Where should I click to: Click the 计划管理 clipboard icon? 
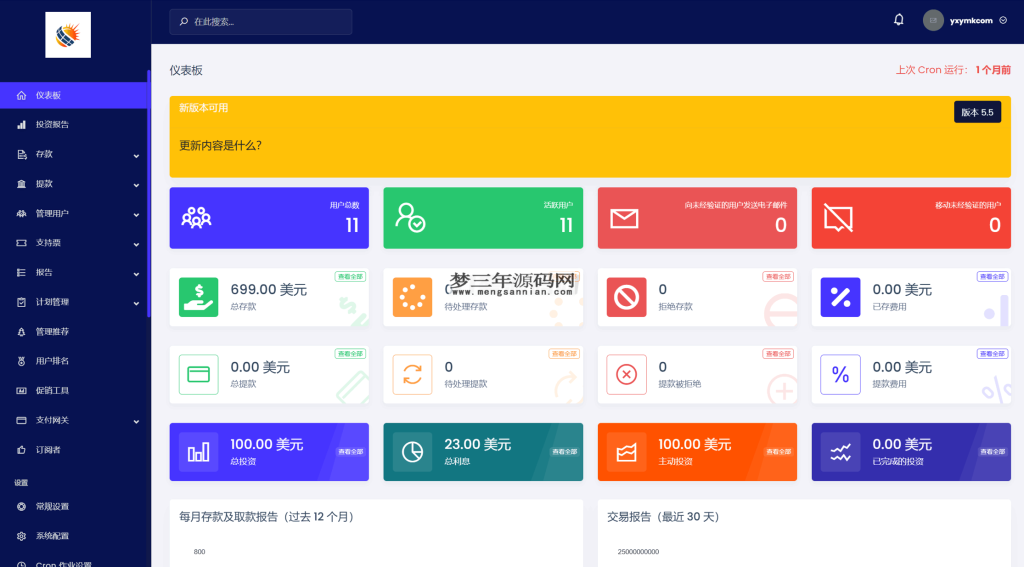[22, 302]
